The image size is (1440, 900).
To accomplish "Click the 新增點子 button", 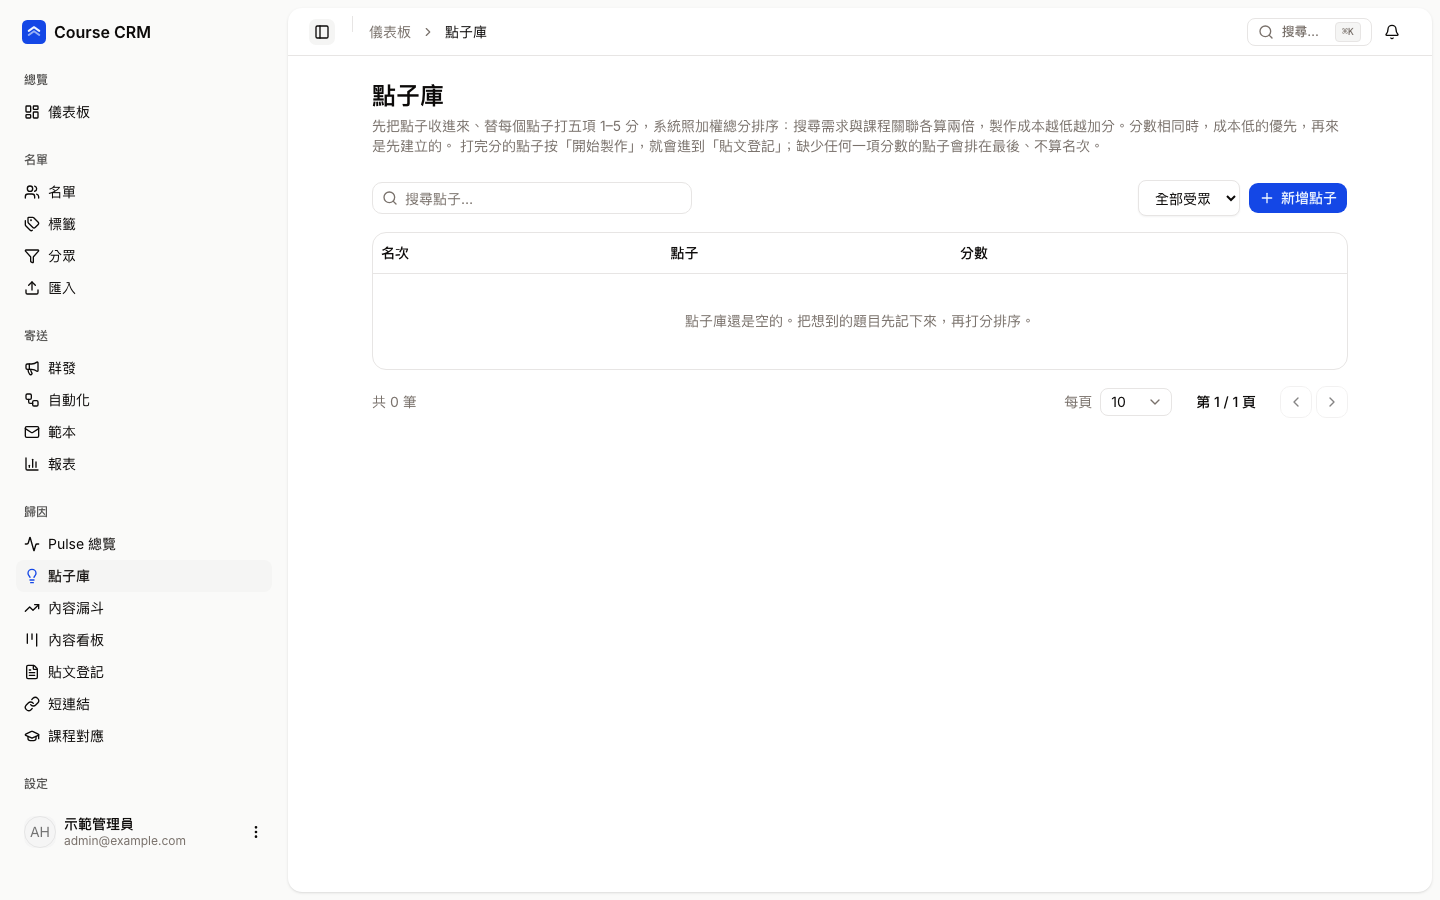I will click(x=1298, y=198).
